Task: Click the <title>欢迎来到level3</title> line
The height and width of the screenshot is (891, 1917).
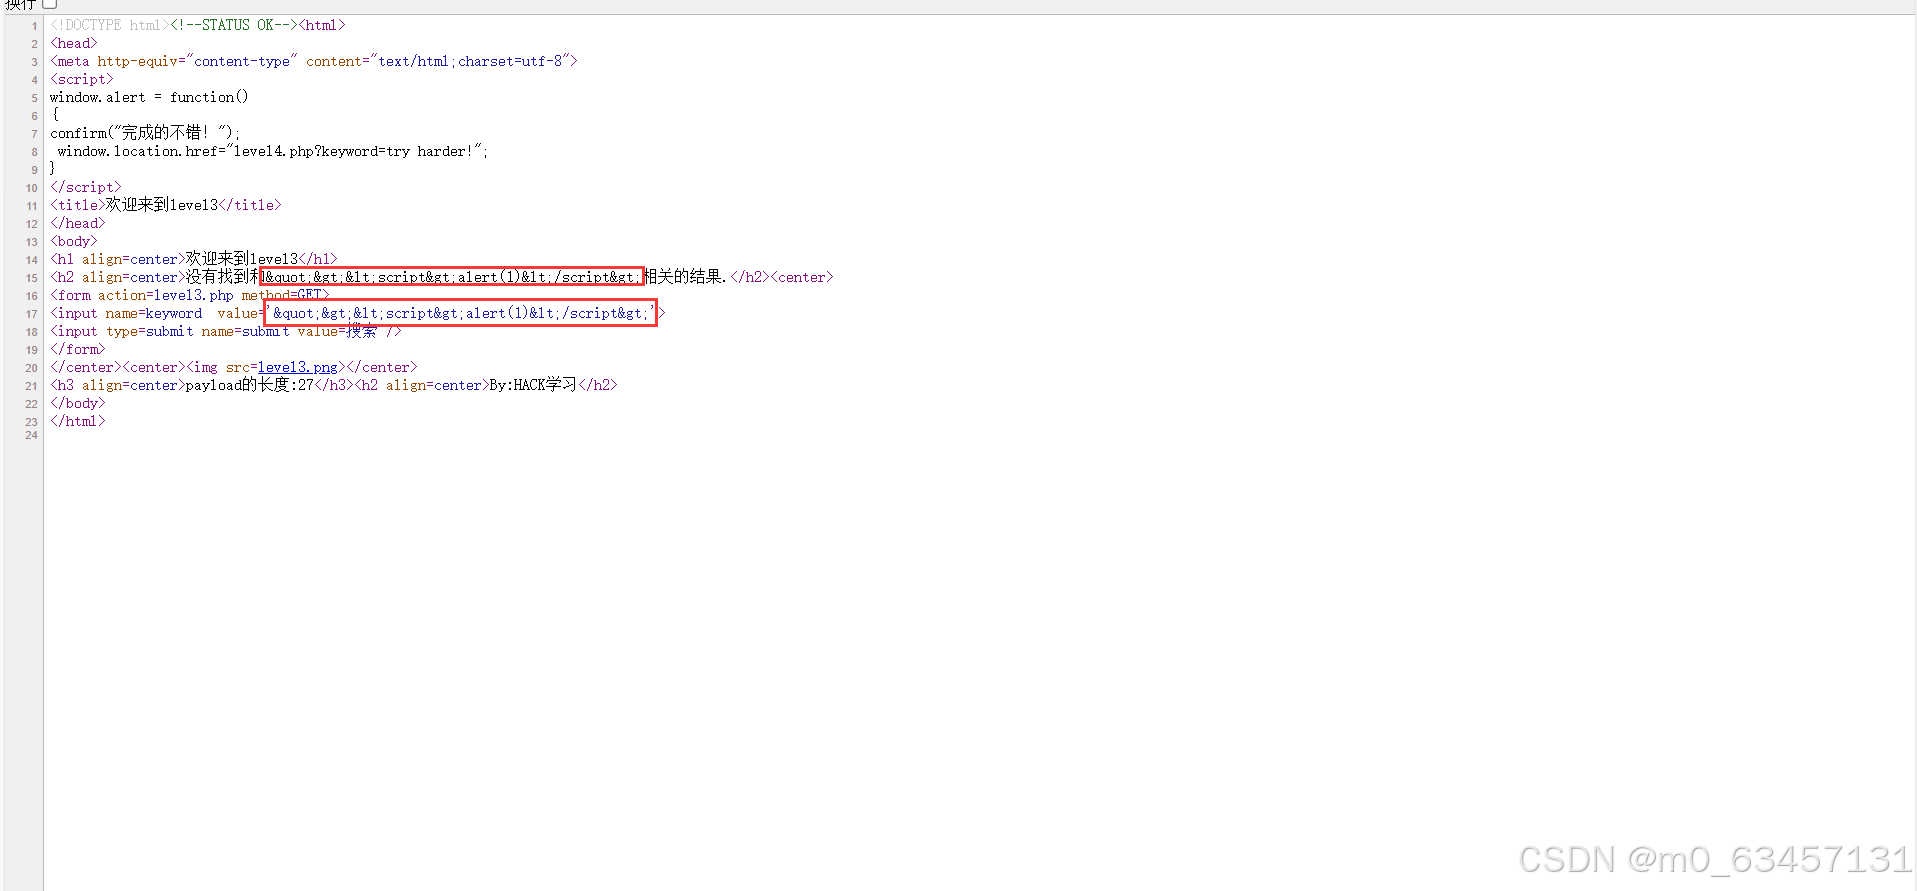Action: pyautogui.click(x=166, y=205)
